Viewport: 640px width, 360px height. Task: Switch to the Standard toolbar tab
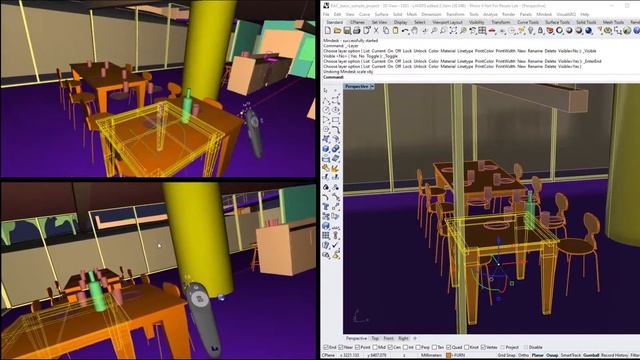(x=335, y=22)
